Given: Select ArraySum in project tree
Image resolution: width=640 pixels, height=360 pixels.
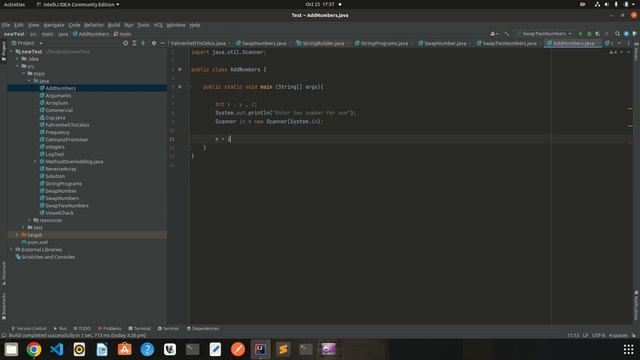Looking at the screenshot, I should (57, 103).
